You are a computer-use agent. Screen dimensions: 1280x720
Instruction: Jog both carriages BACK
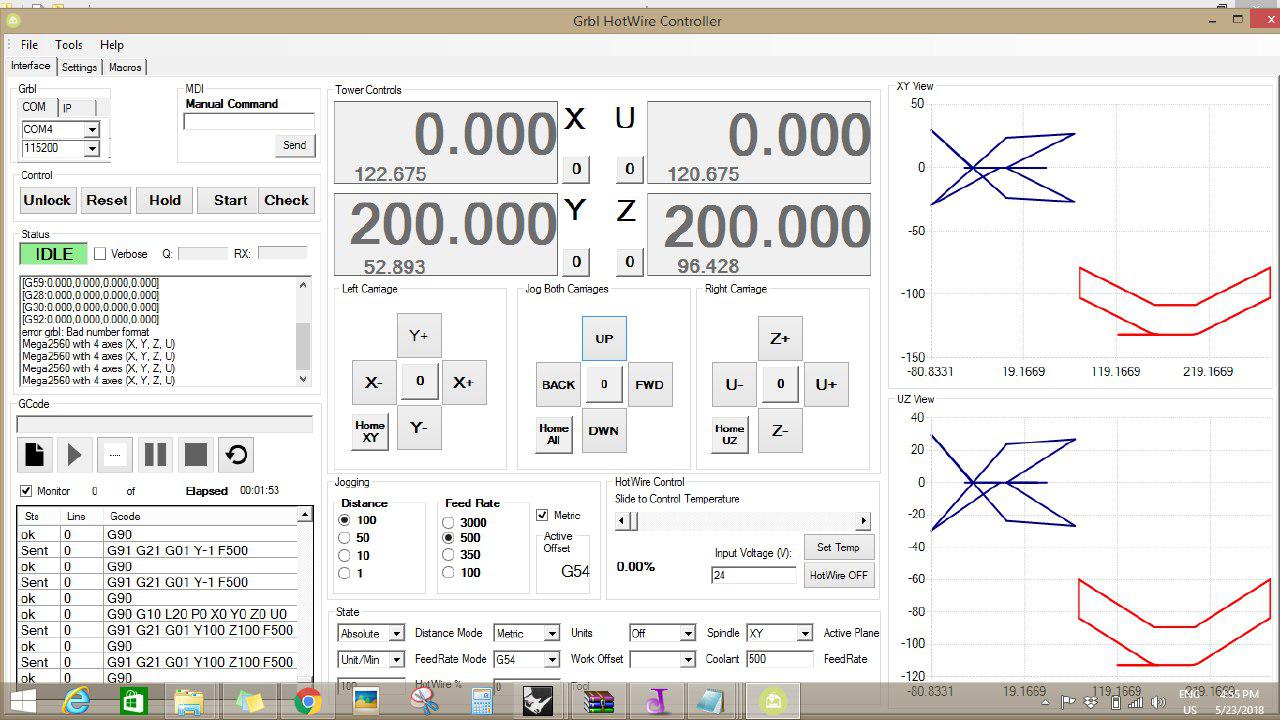pos(558,384)
